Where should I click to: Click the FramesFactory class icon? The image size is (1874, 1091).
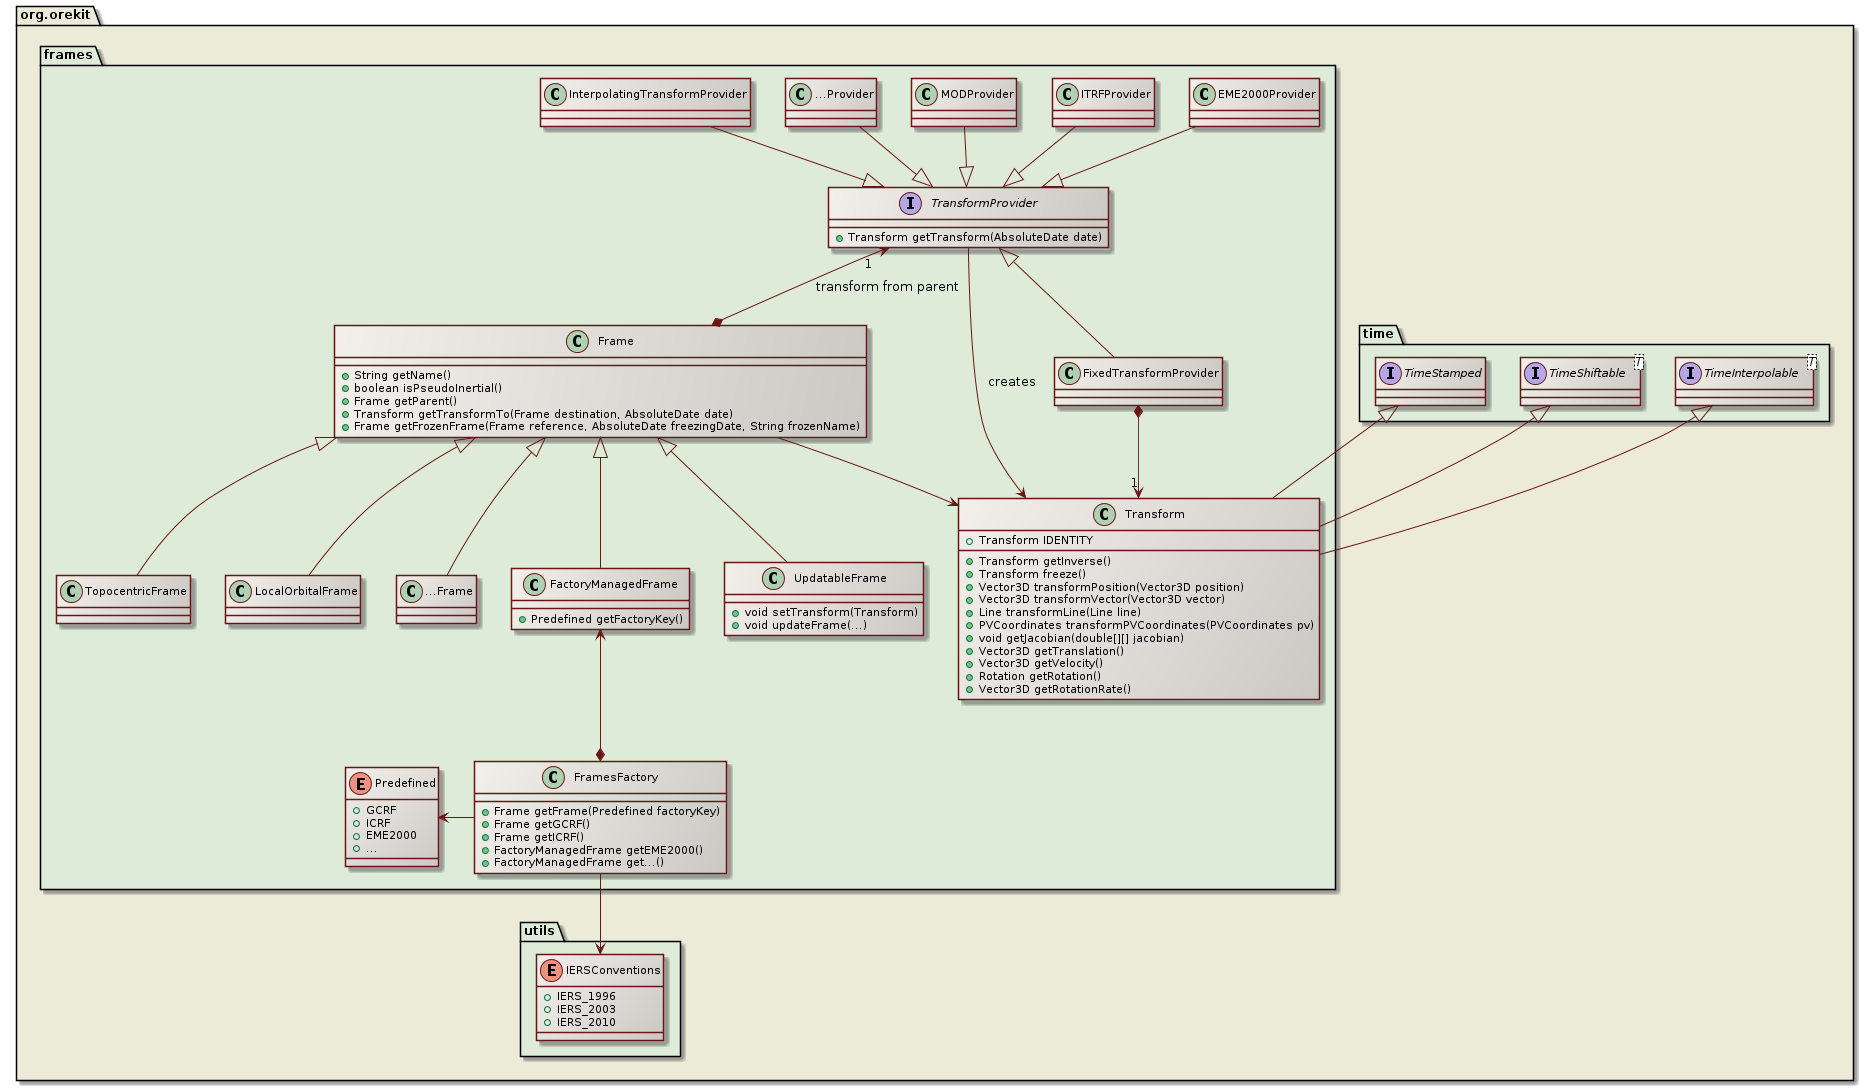[x=553, y=778]
